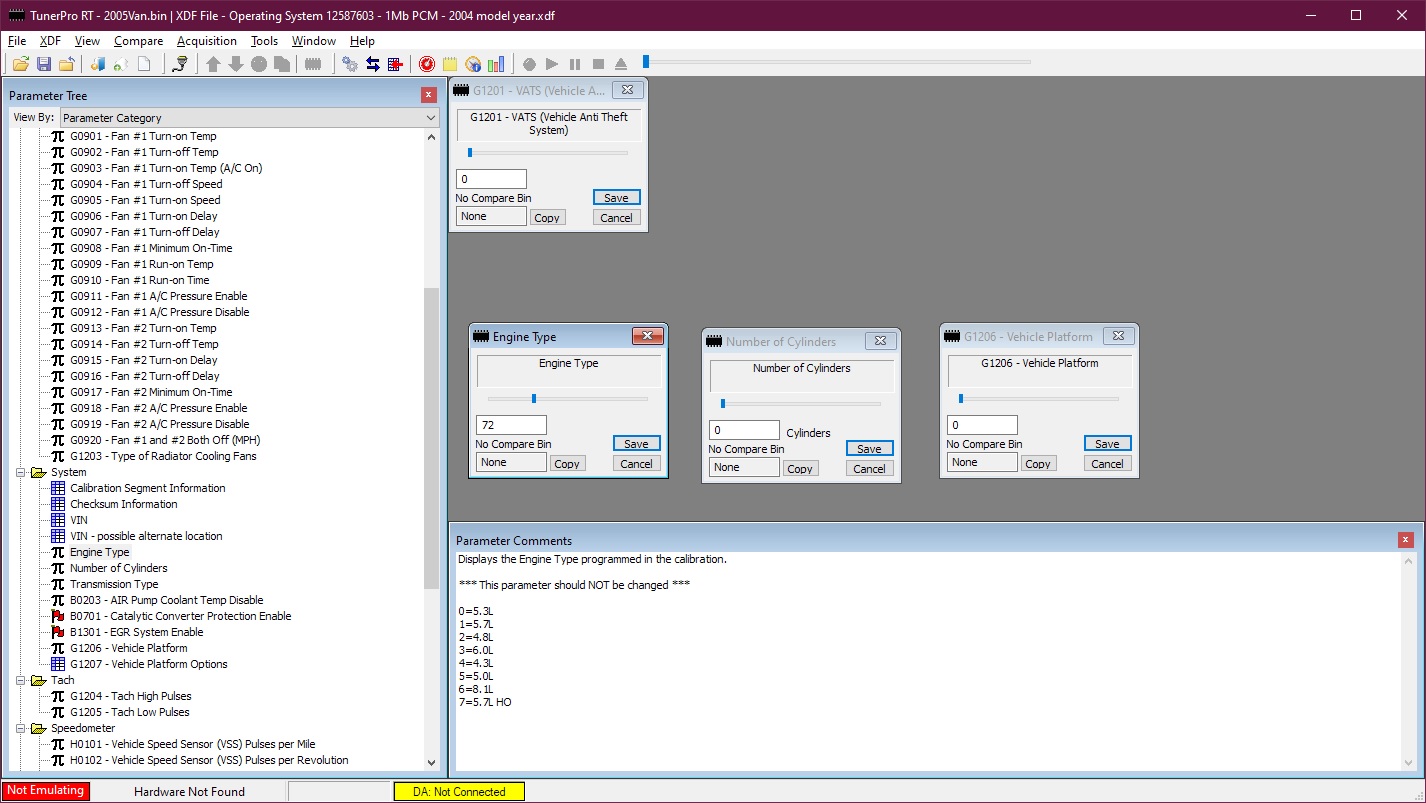Open the View By category dropdown

[431, 118]
